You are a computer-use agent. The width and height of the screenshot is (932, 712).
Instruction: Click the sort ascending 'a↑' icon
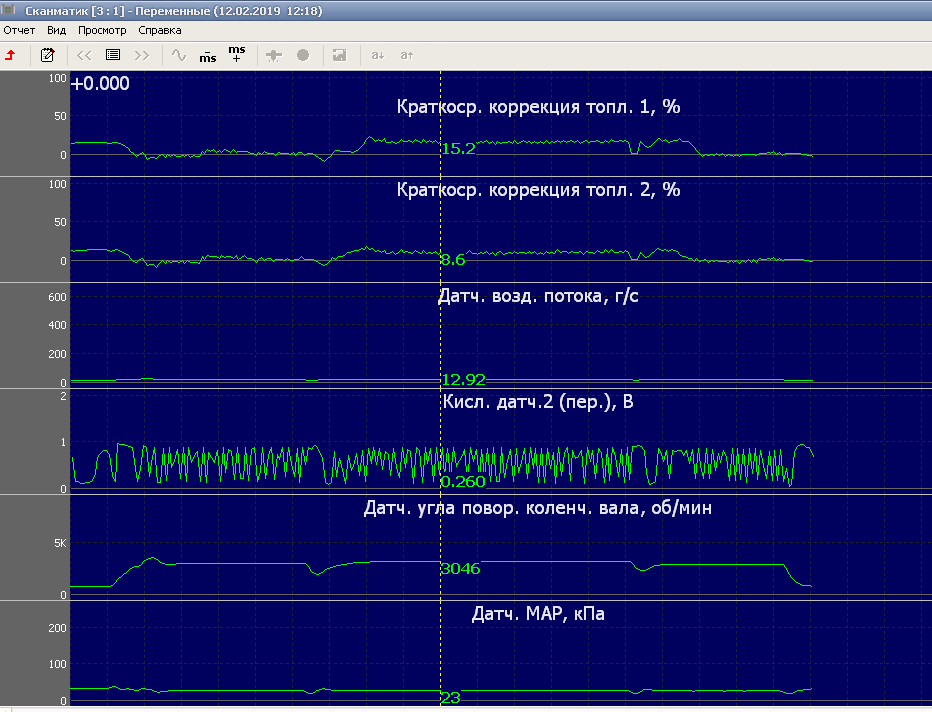[407, 55]
